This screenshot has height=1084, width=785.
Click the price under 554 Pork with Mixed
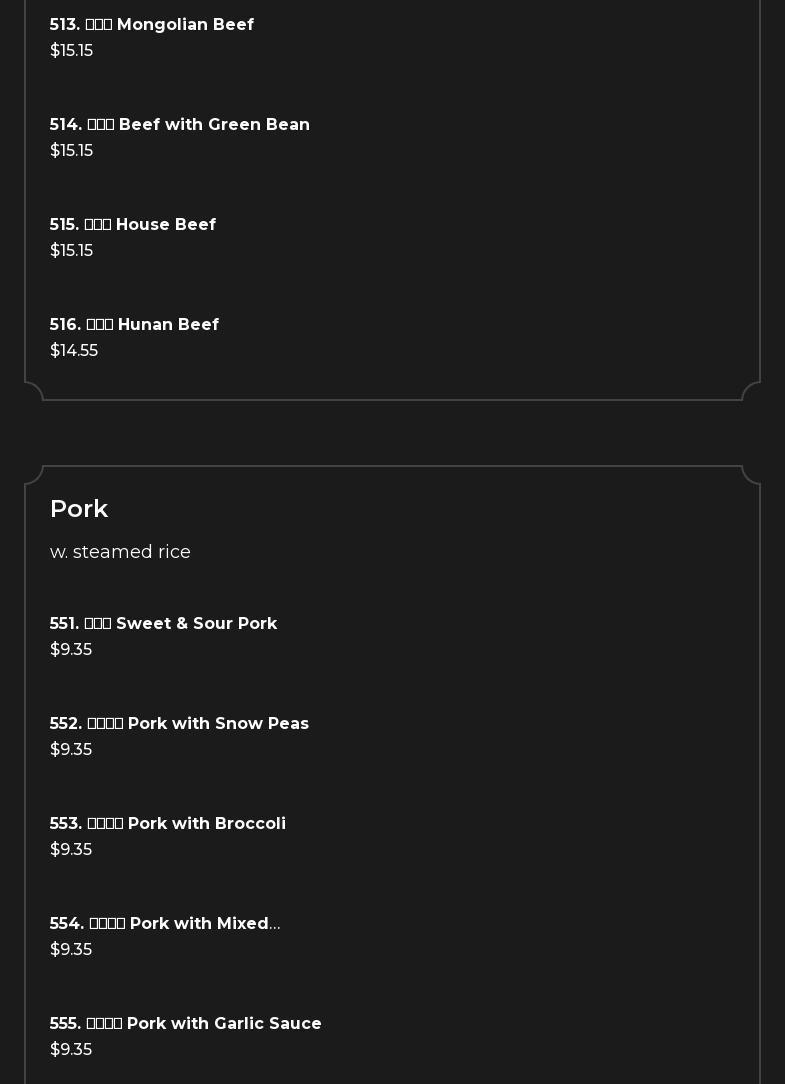[71, 949]
